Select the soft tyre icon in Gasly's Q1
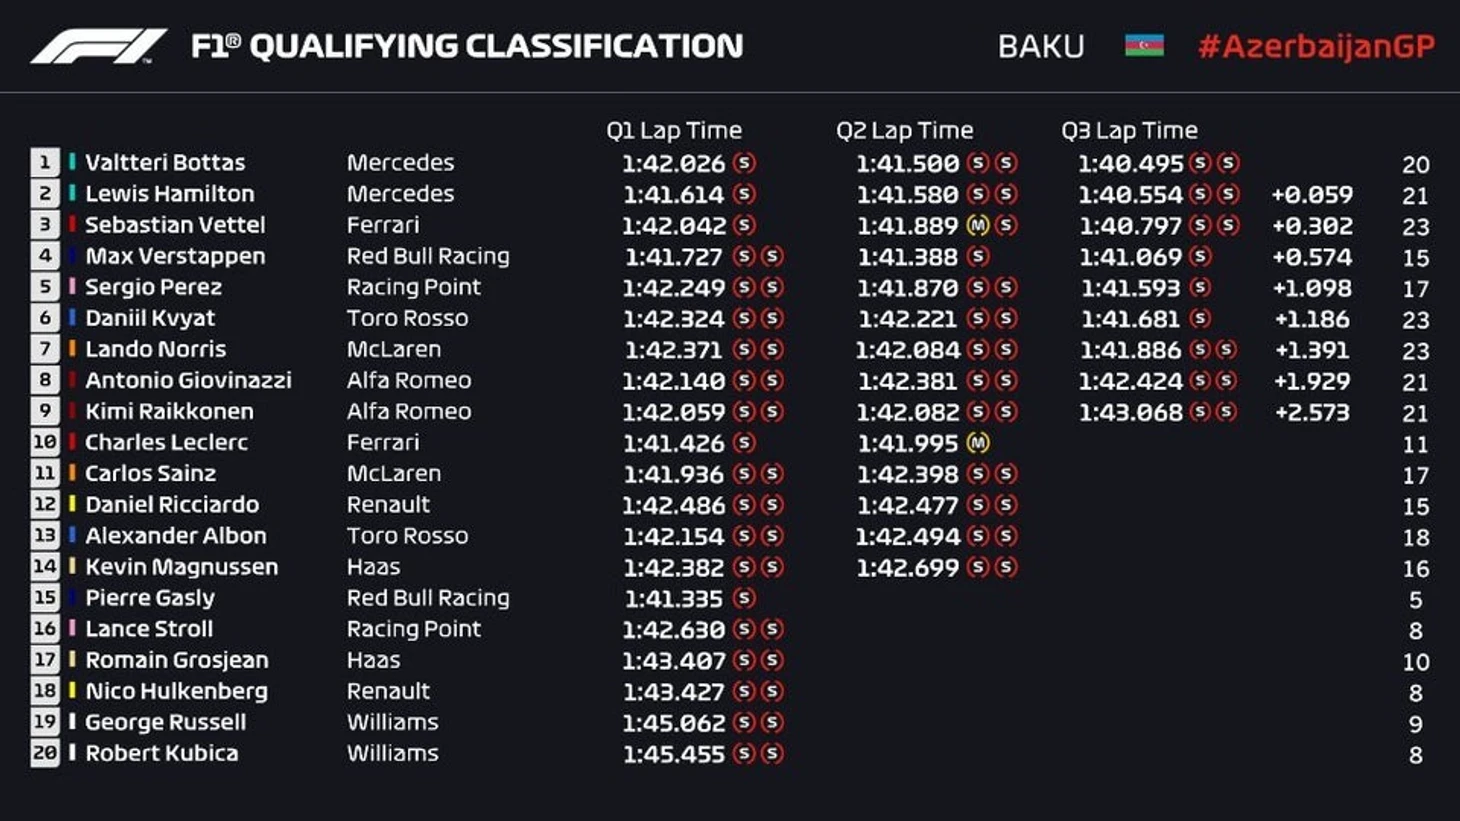Screen dimensions: 1460x821 (x=744, y=598)
